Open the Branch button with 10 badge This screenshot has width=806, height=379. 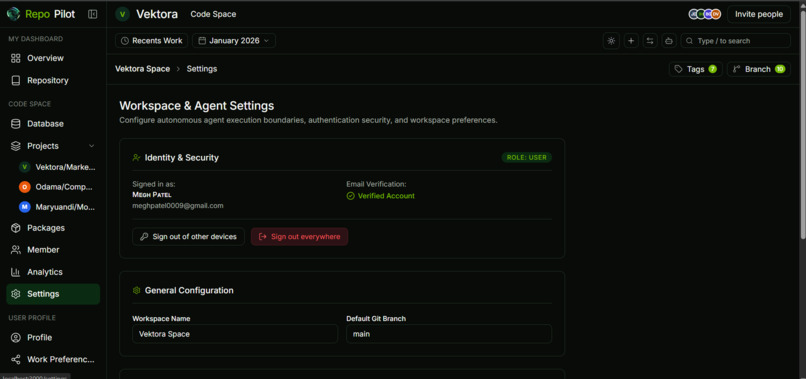click(x=759, y=69)
